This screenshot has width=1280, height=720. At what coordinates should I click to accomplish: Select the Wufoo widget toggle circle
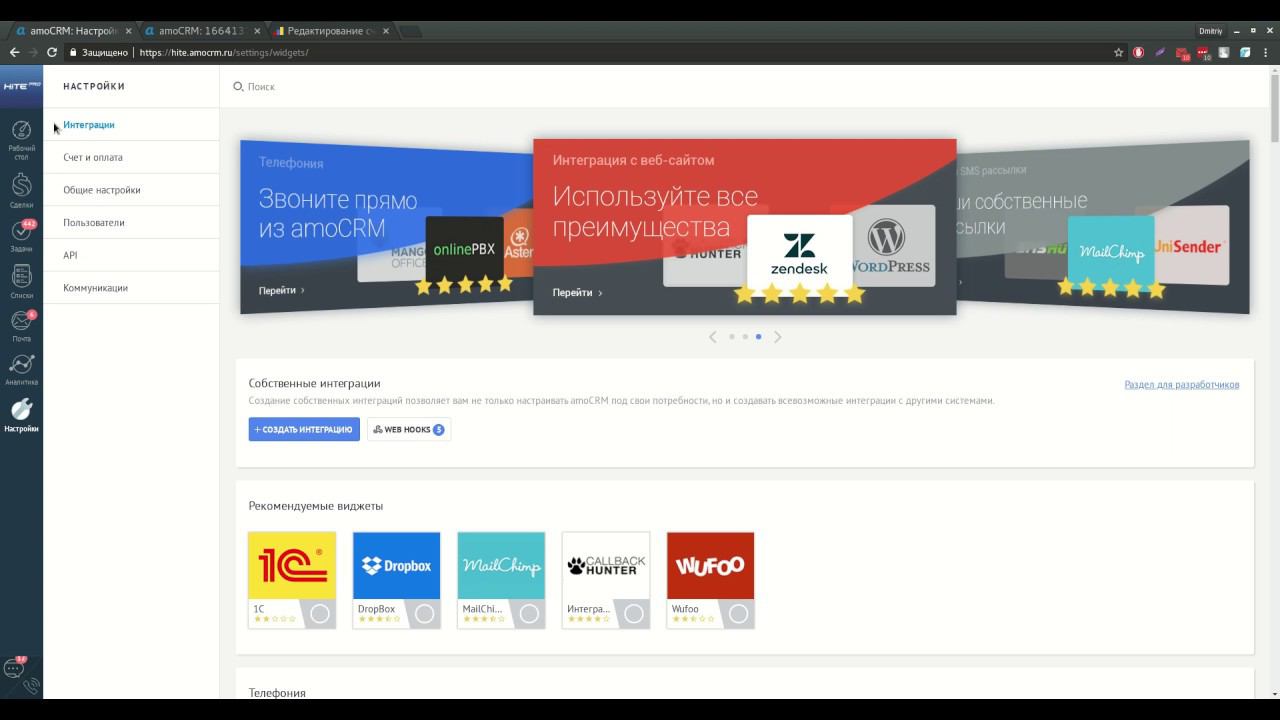click(738, 613)
